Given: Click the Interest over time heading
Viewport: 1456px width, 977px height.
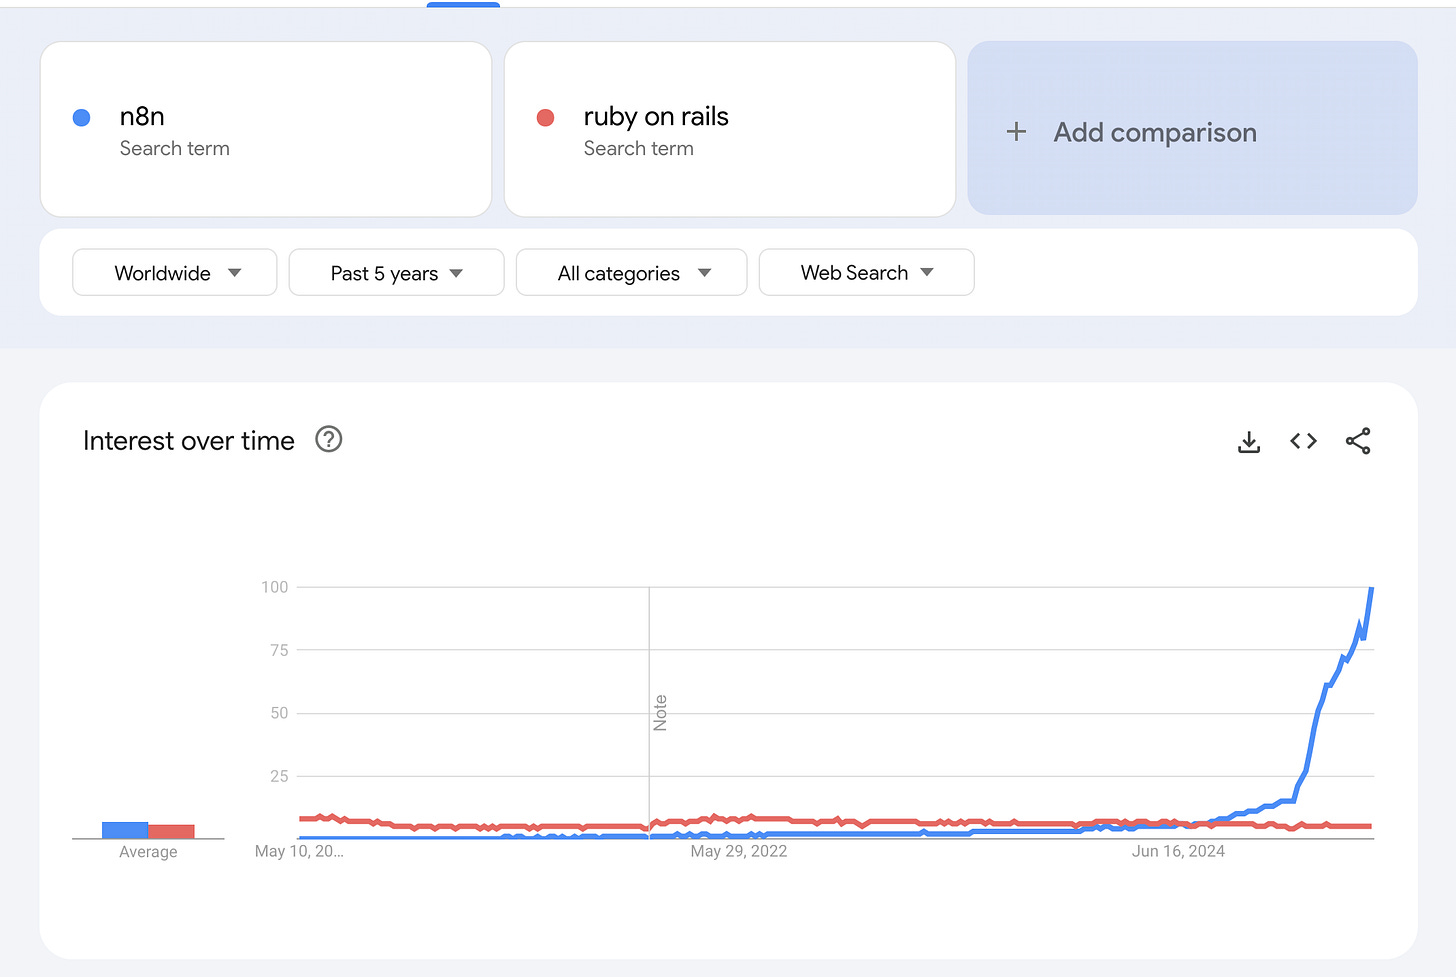Looking at the screenshot, I should 189,441.
